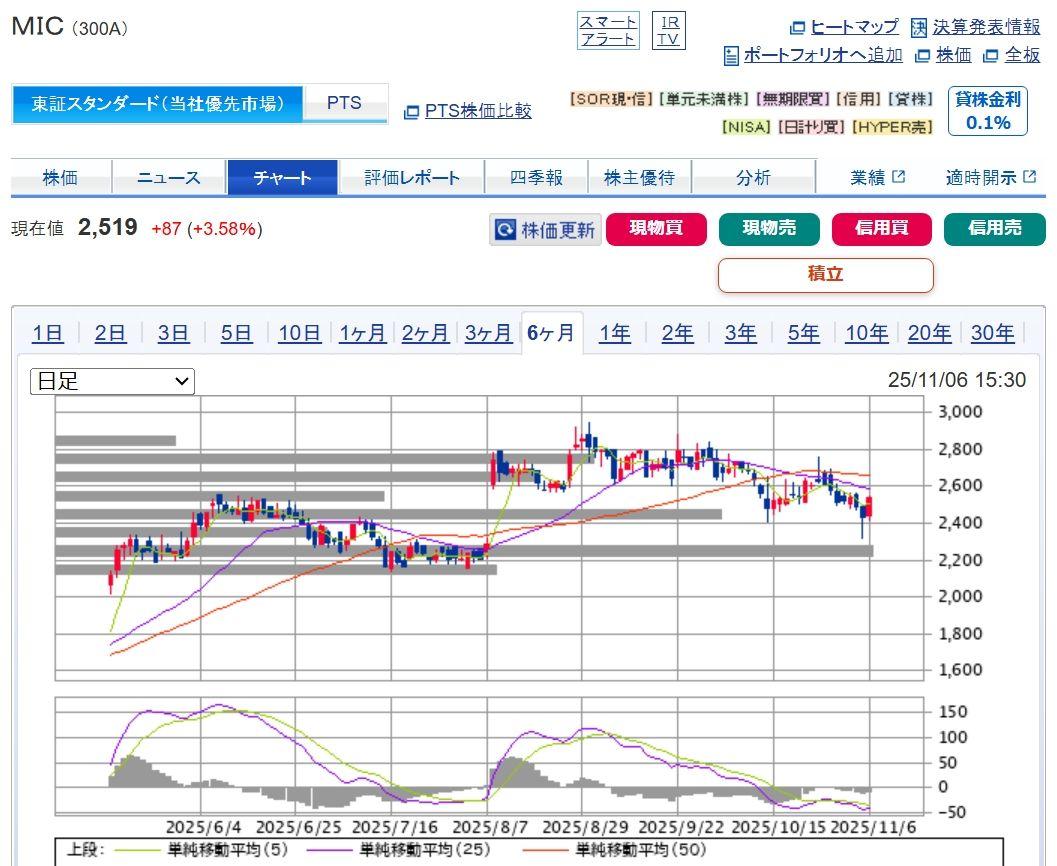
Task: Switch market to PTS
Action: pyautogui.click(x=344, y=103)
